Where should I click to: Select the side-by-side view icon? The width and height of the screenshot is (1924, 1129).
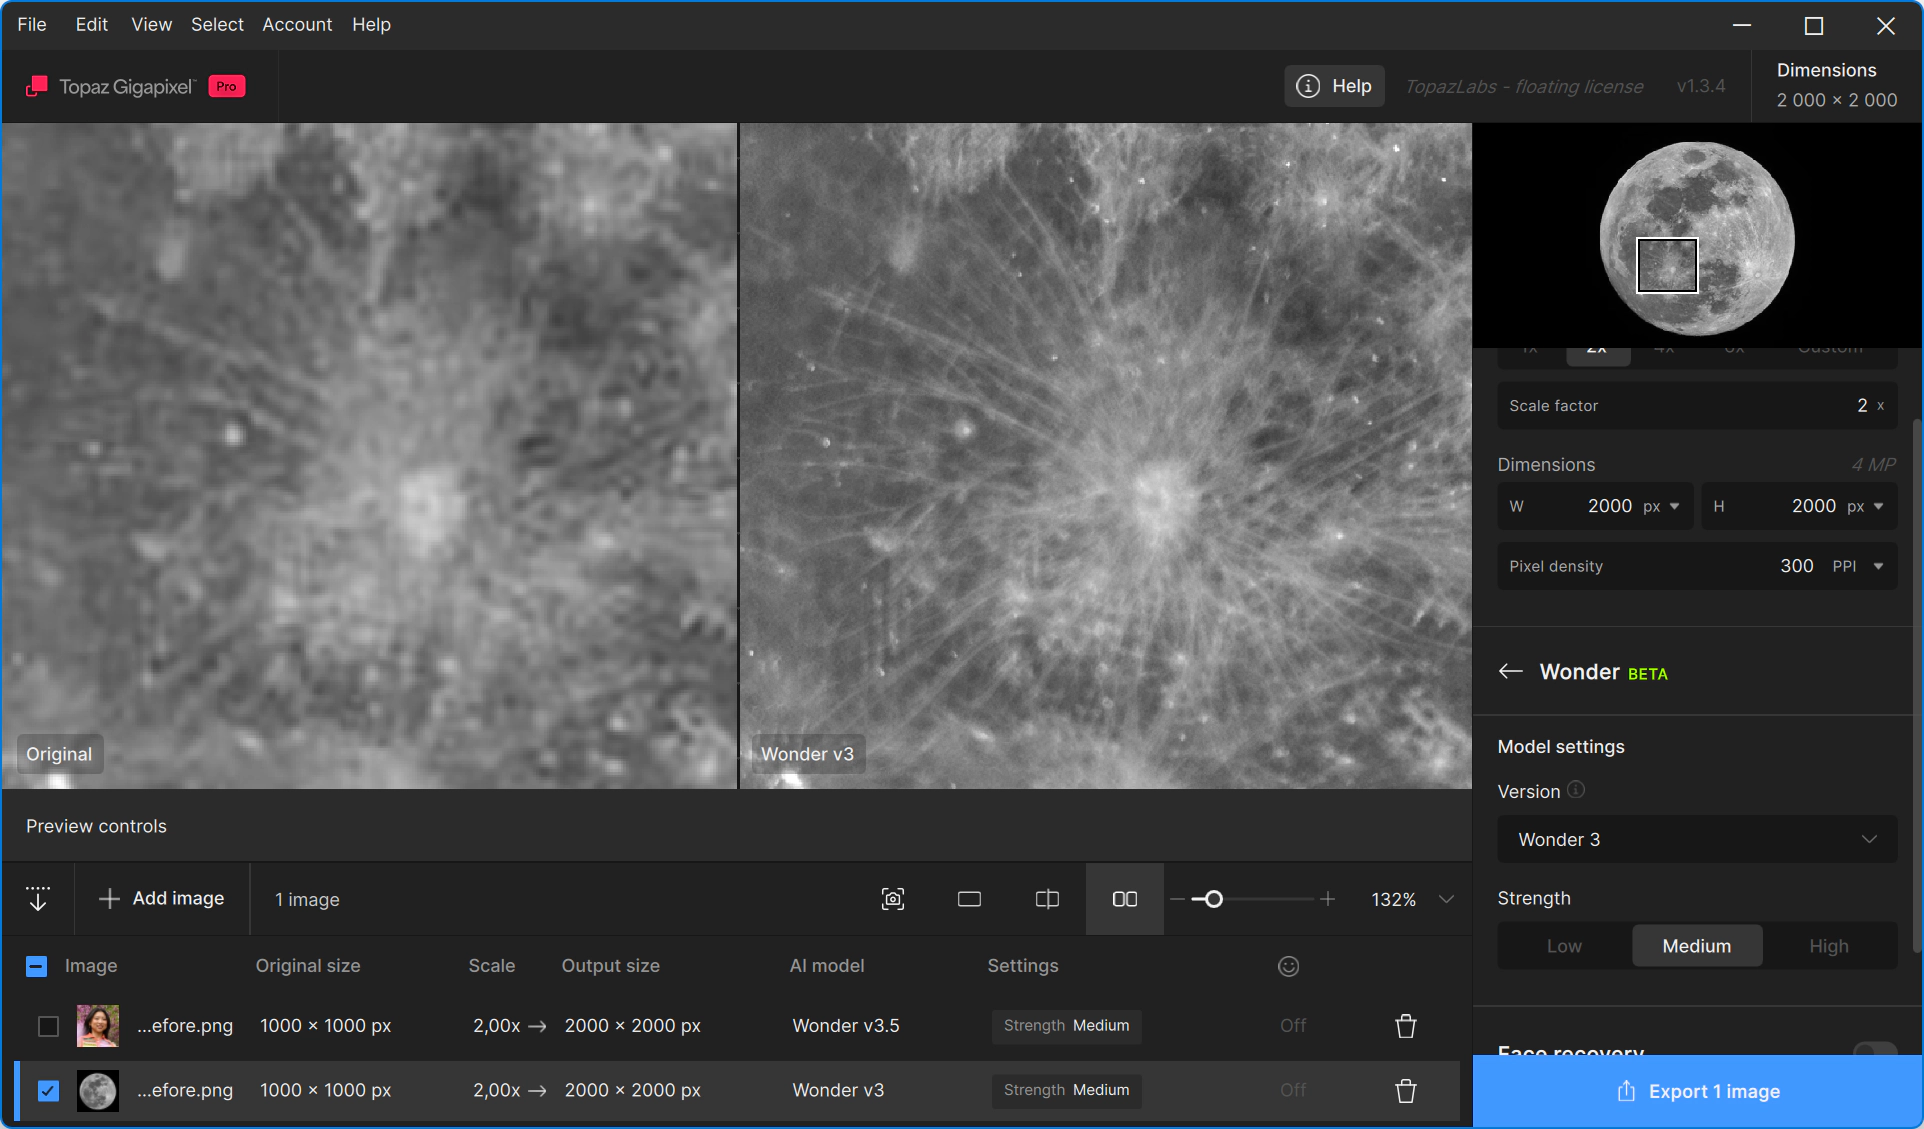1125,899
